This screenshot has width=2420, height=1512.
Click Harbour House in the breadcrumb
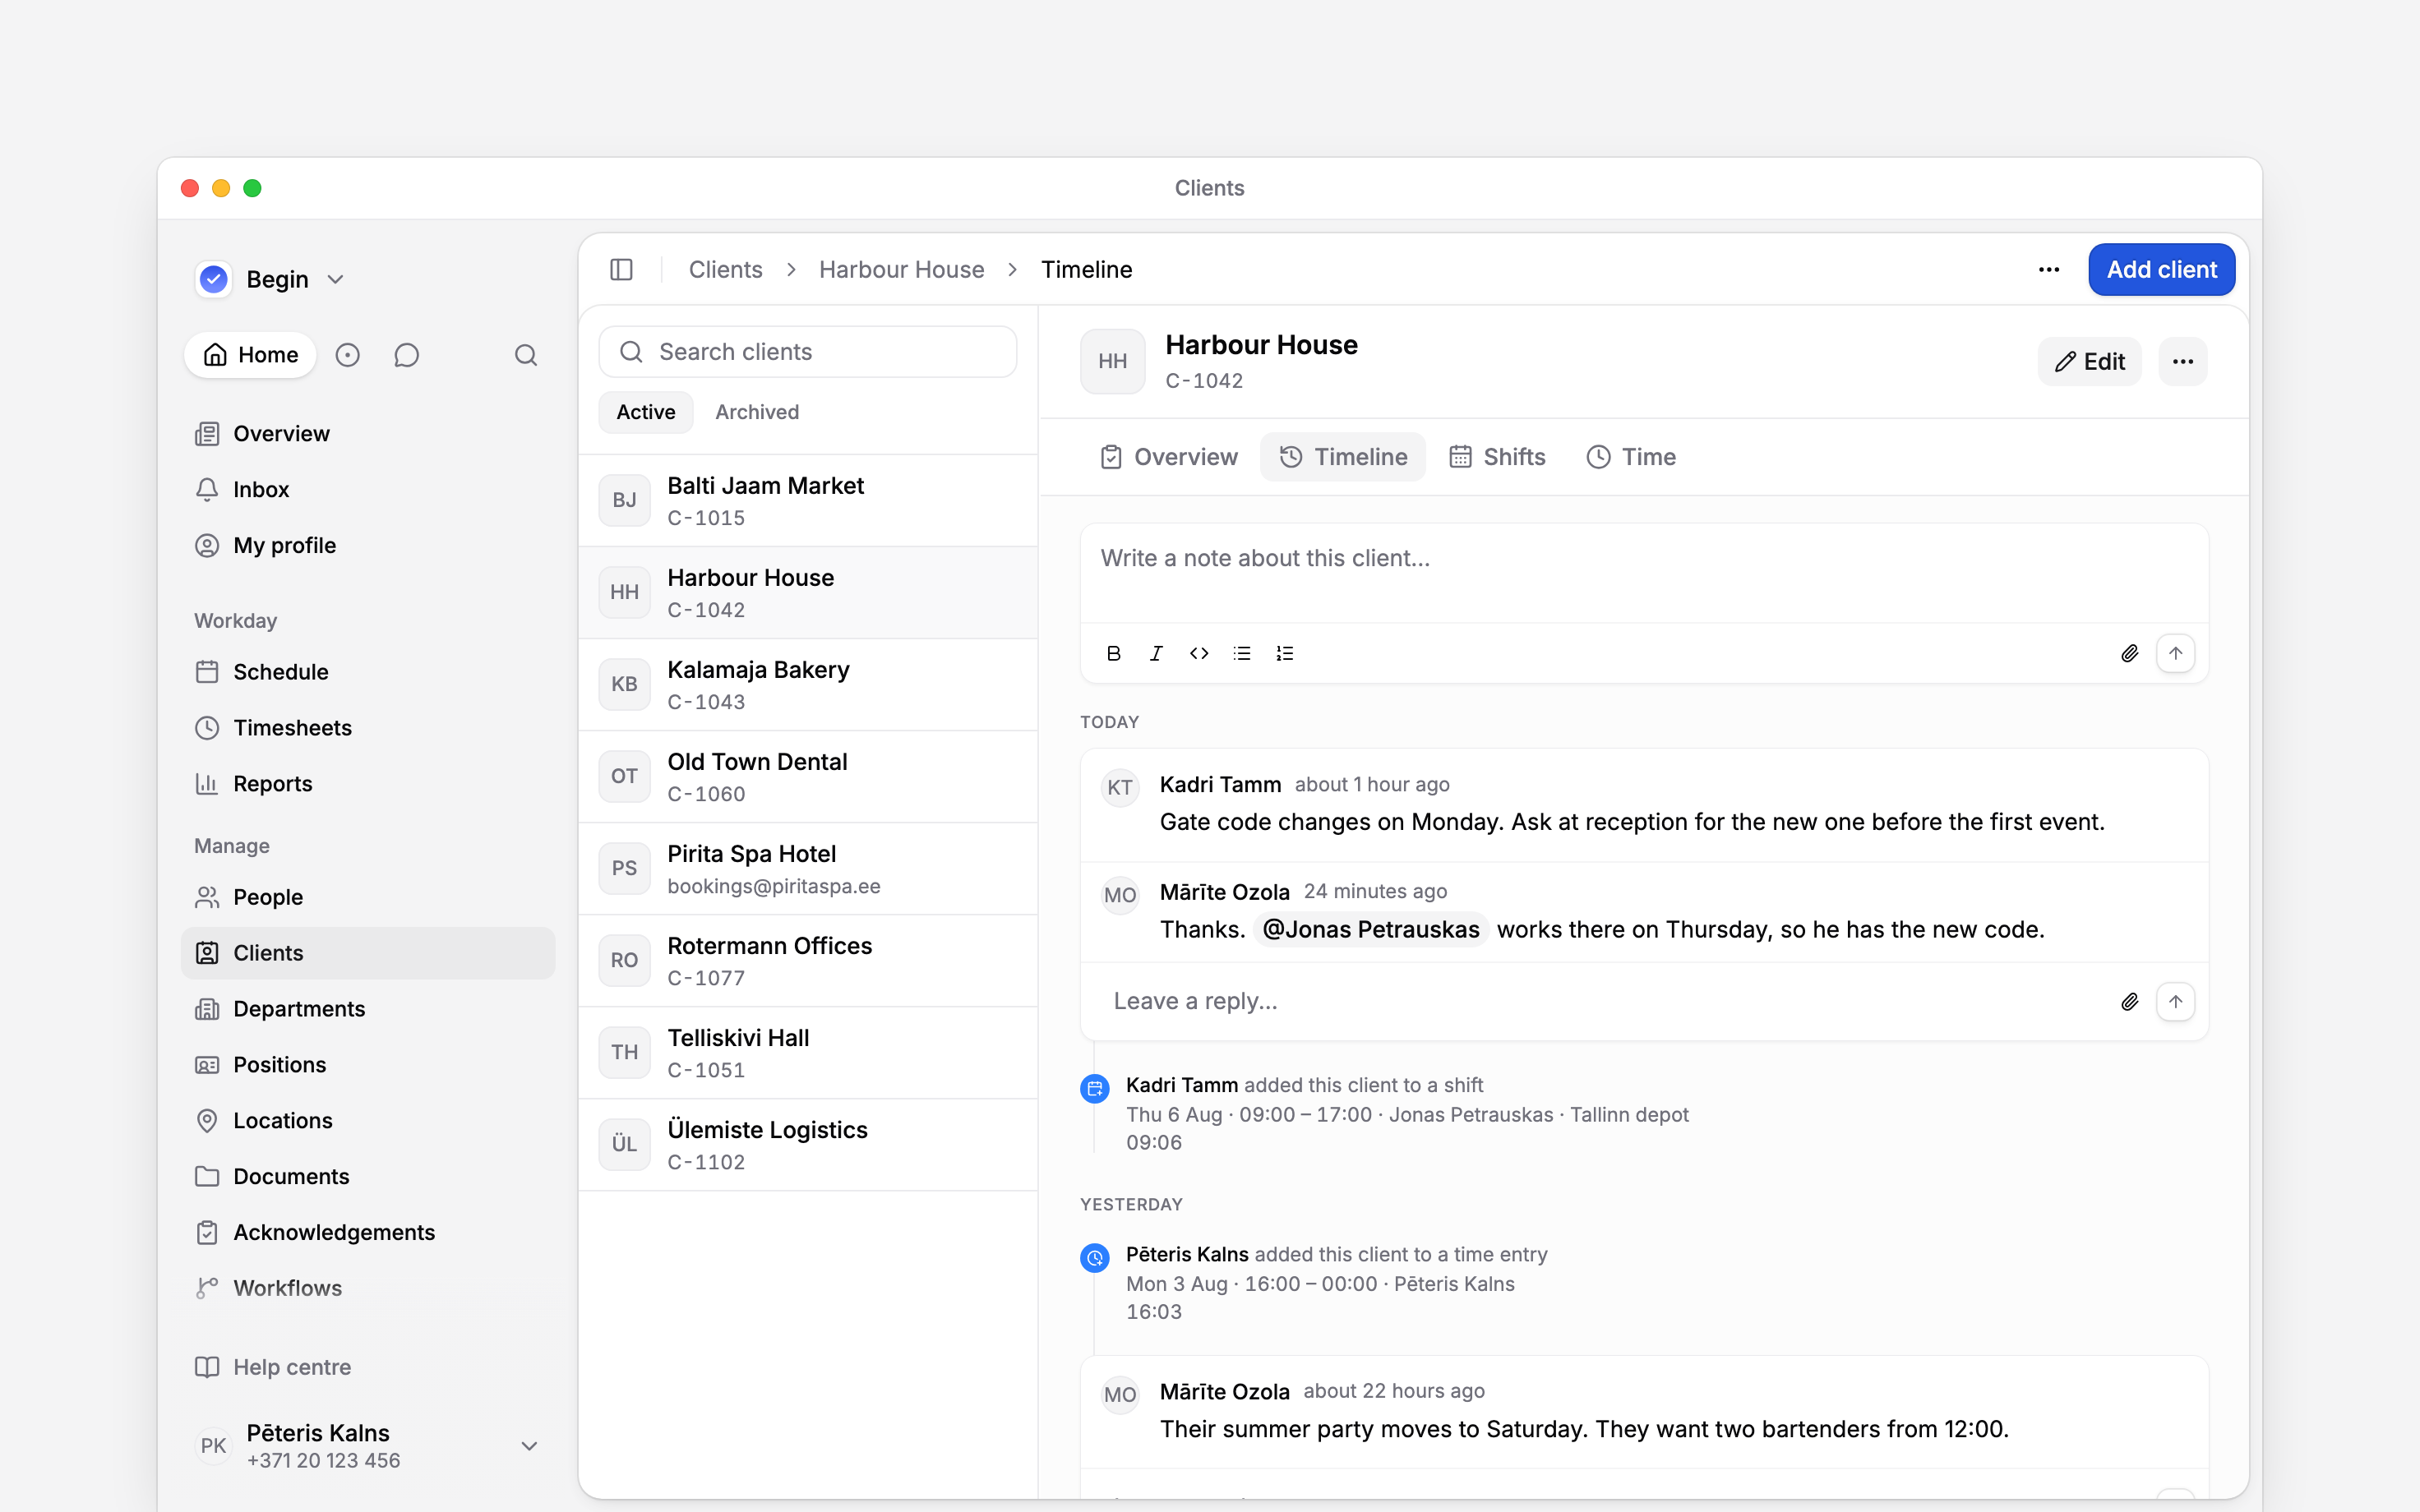[x=901, y=270]
